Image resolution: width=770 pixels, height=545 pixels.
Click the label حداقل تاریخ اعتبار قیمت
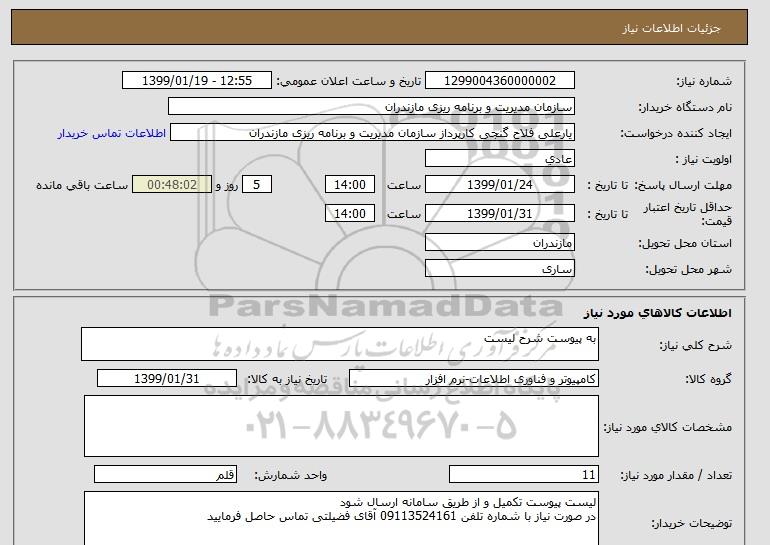coord(688,214)
